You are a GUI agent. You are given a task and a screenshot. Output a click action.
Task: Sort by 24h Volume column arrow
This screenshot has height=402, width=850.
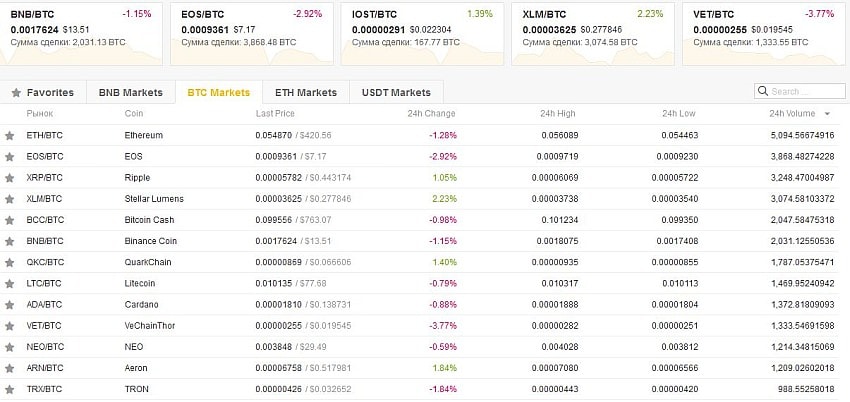click(826, 114)
